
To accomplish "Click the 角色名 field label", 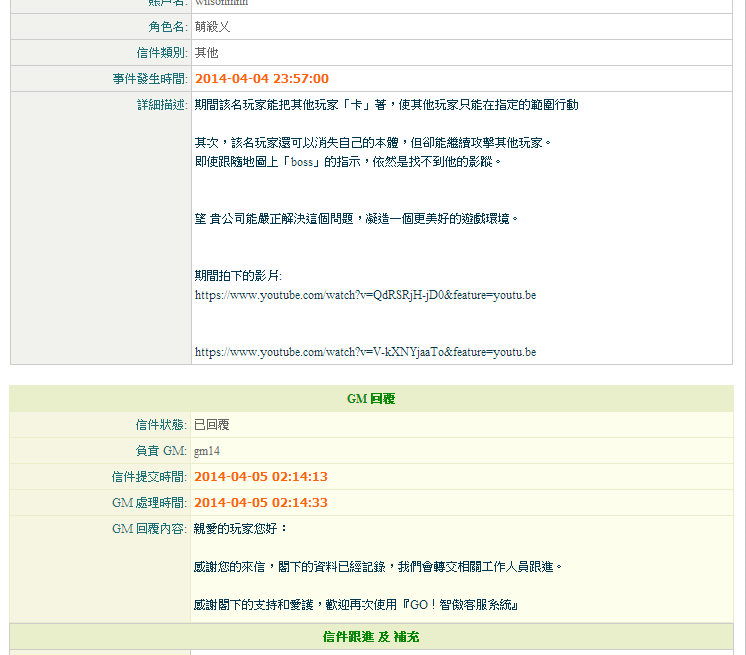I will (x=161, y=27).
